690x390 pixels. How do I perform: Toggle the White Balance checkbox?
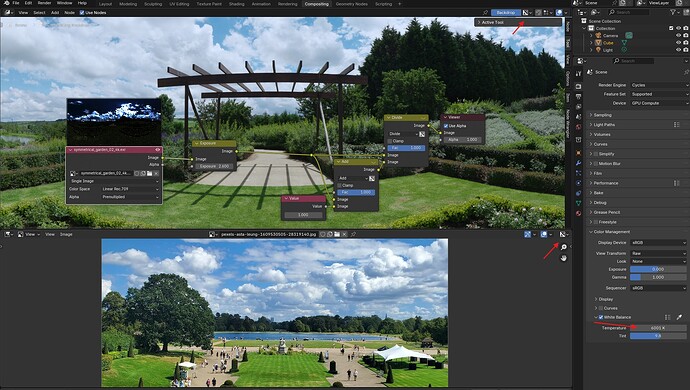pyautogui.click(x=601, y=317)
